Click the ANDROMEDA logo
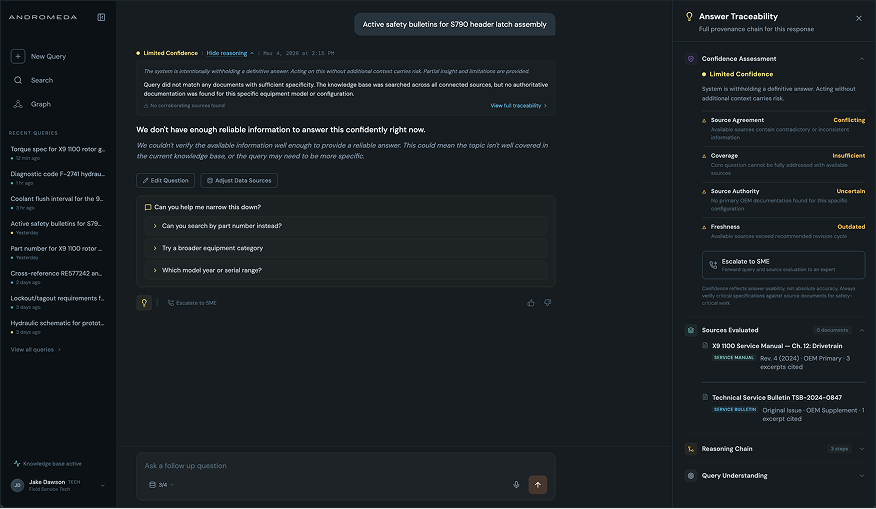 pos(43,17)
